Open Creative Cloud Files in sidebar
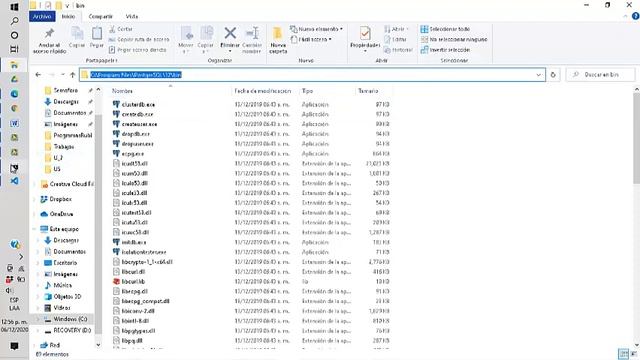This screenshot has height=360, width=640. [x=71, y=184]
